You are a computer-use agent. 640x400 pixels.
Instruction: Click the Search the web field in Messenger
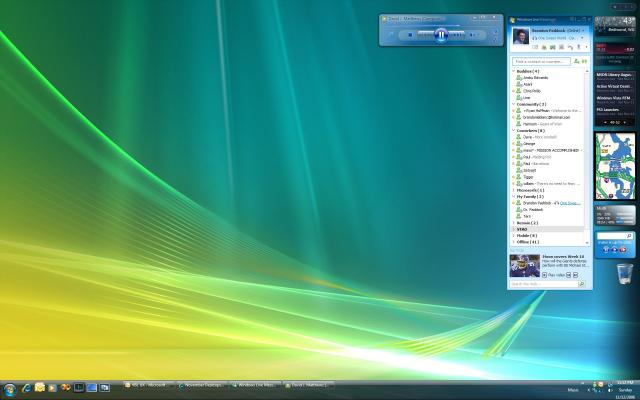tap(544, 284)
